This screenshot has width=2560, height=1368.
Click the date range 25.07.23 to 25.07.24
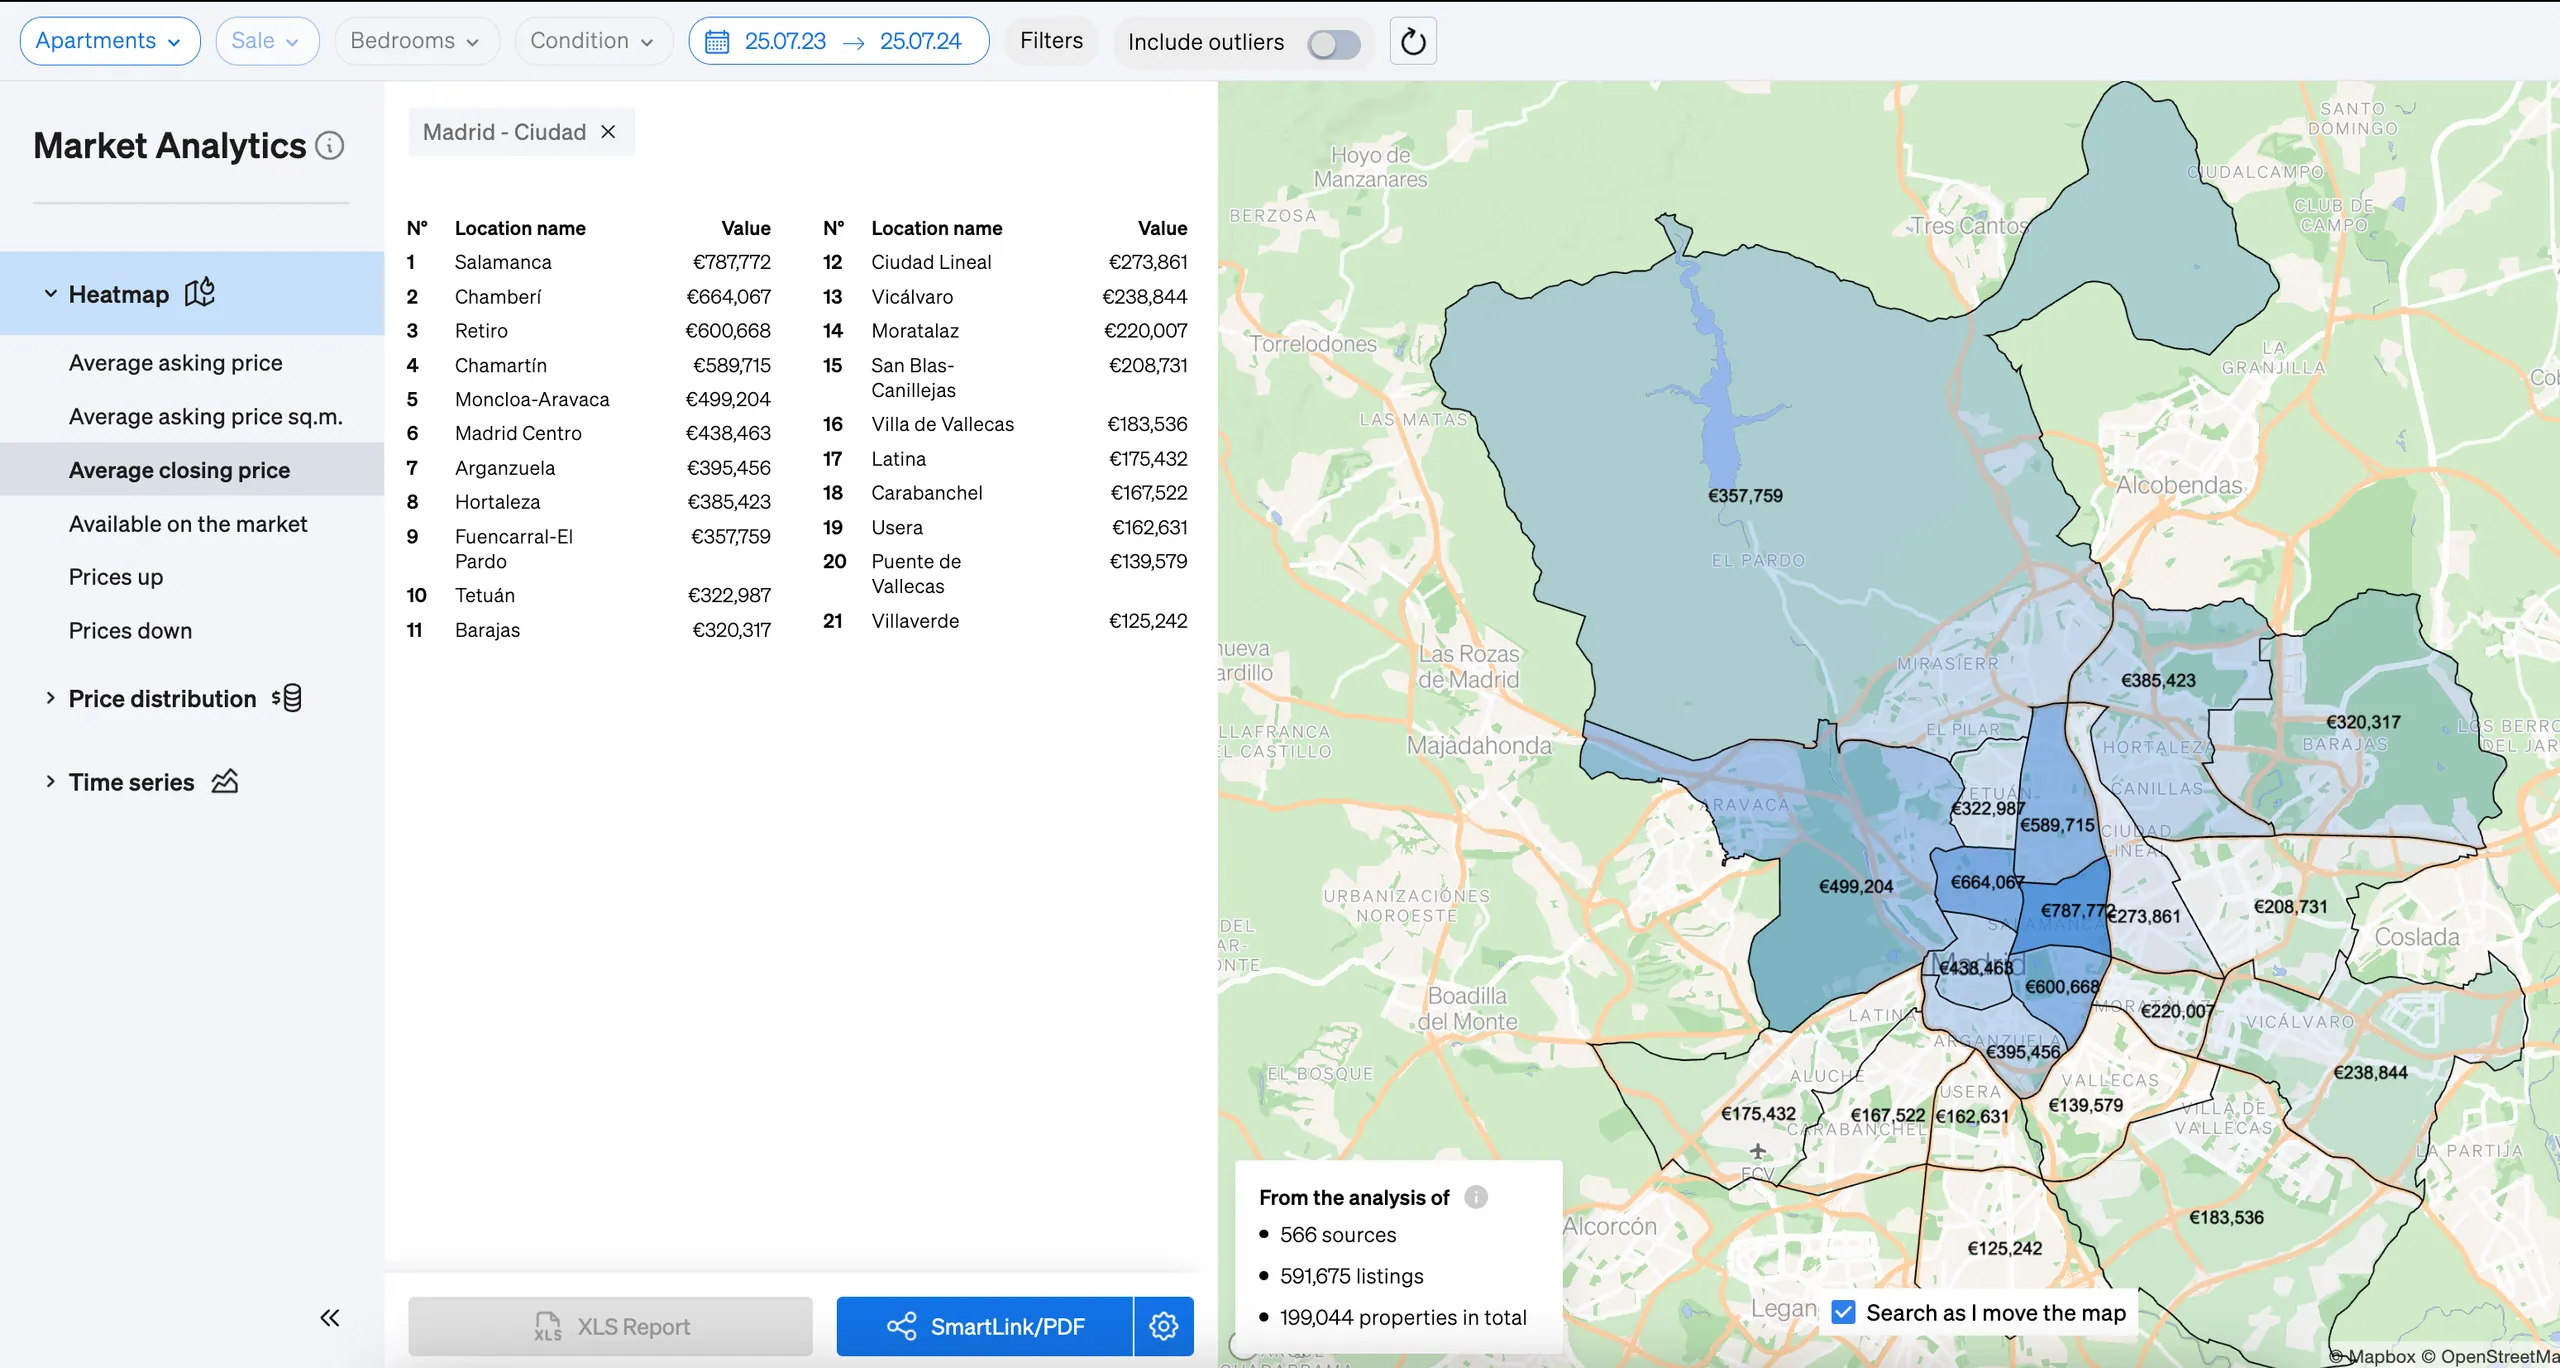(x=839, y=41)
